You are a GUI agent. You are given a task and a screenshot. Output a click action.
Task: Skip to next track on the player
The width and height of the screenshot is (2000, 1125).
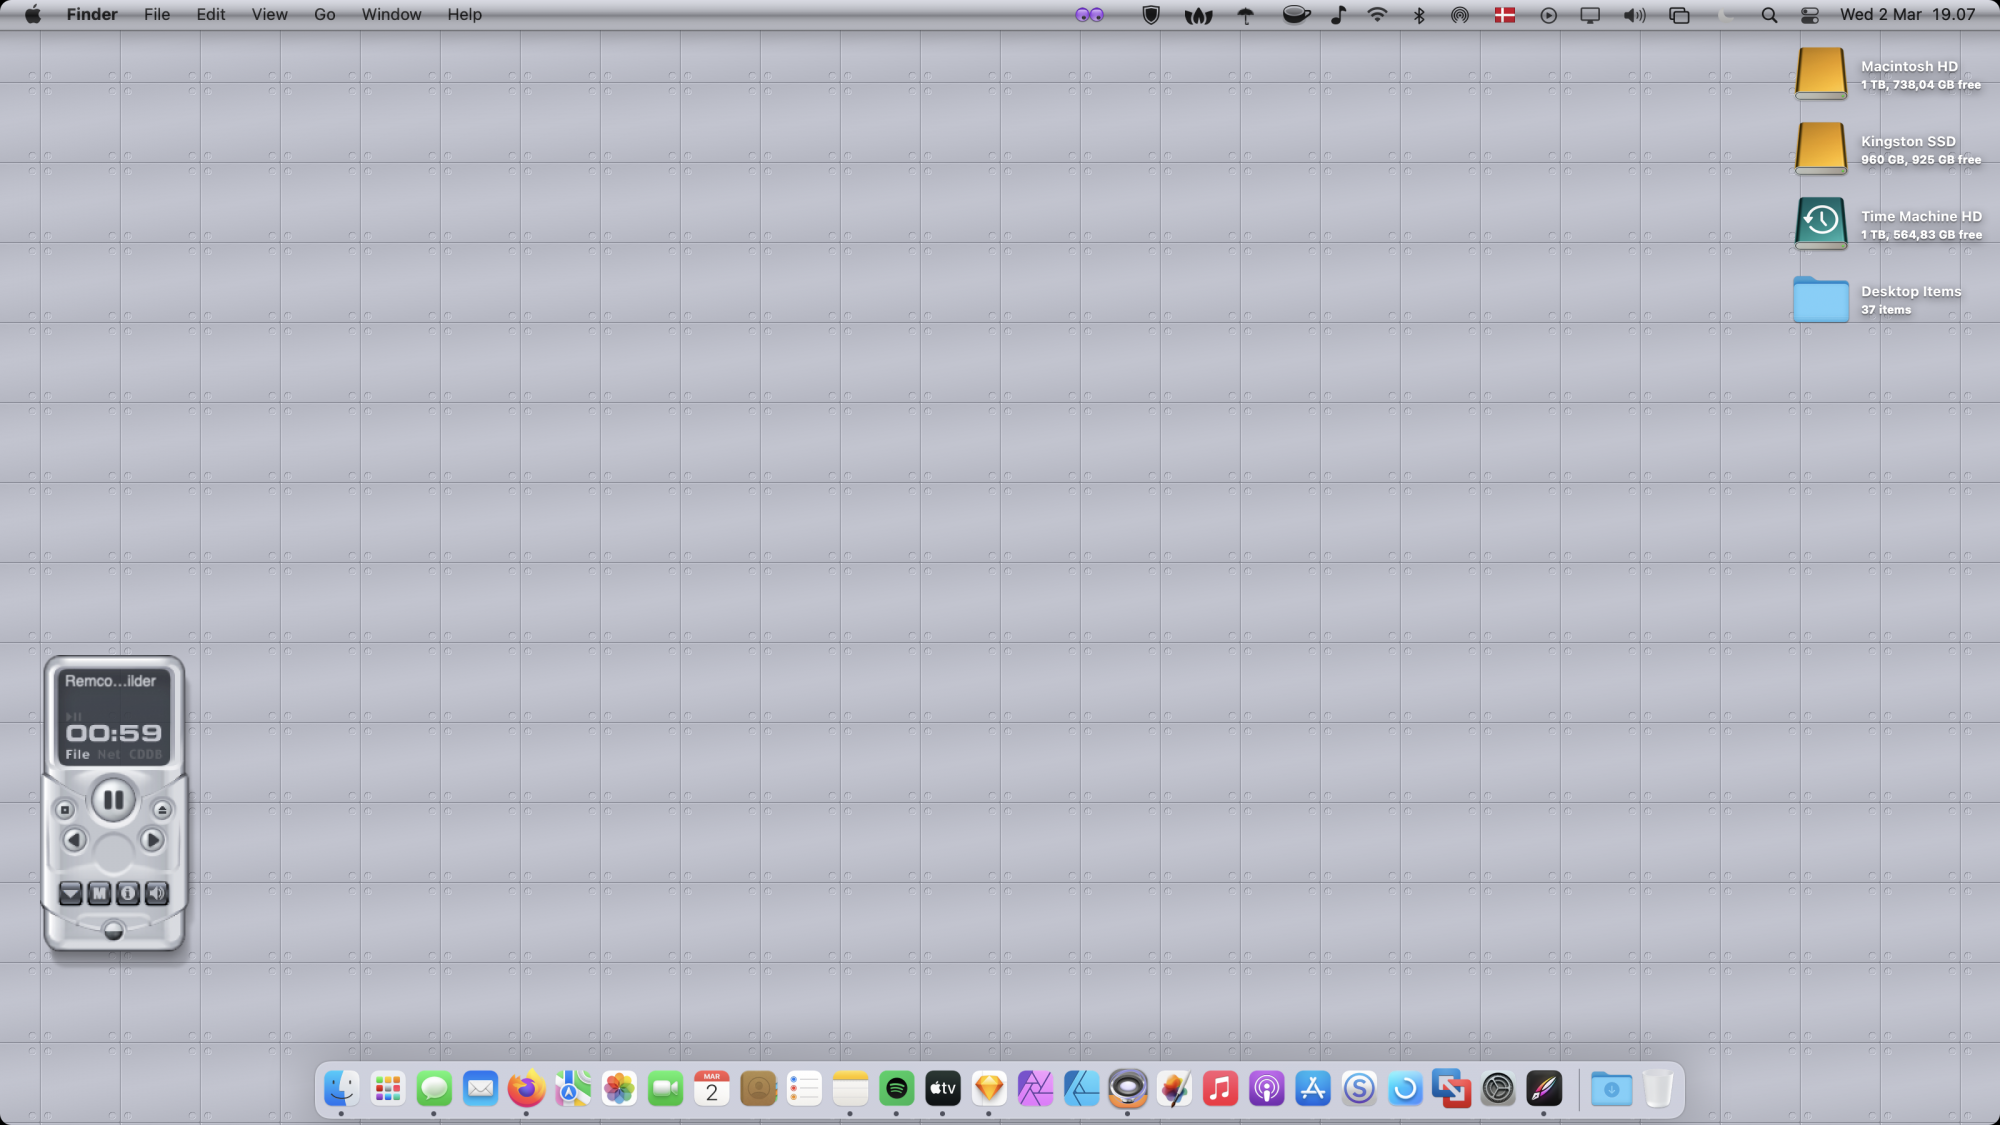click(152, 840)
